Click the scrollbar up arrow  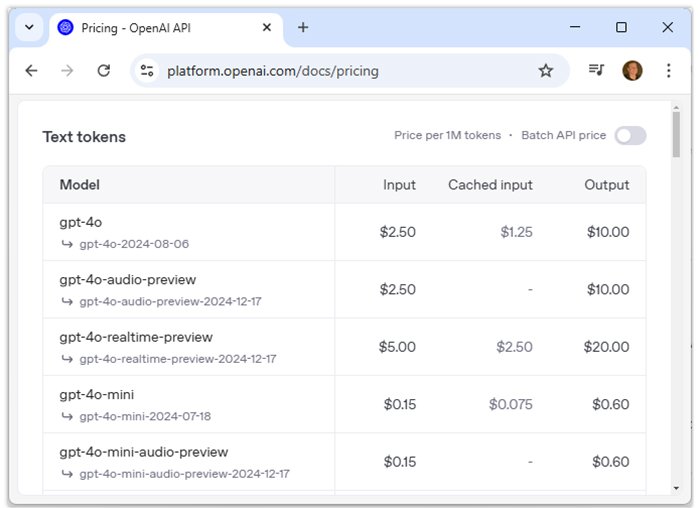pos(676,108)
